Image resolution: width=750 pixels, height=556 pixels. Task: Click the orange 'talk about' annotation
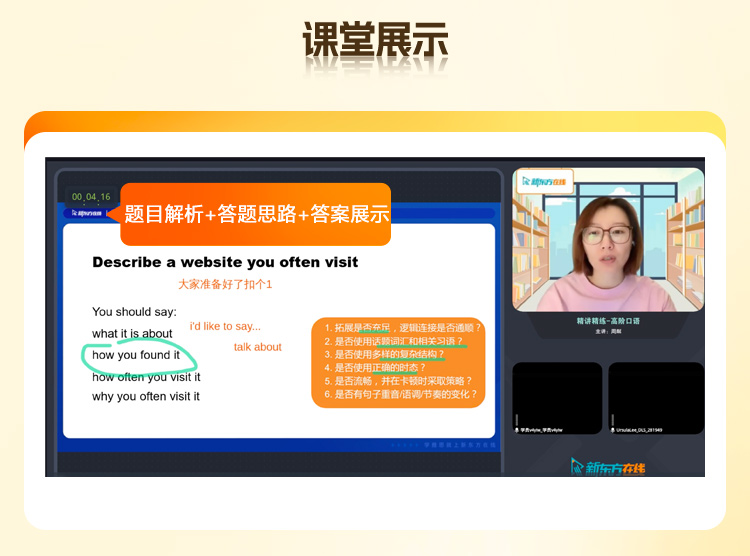click(258, 347)
